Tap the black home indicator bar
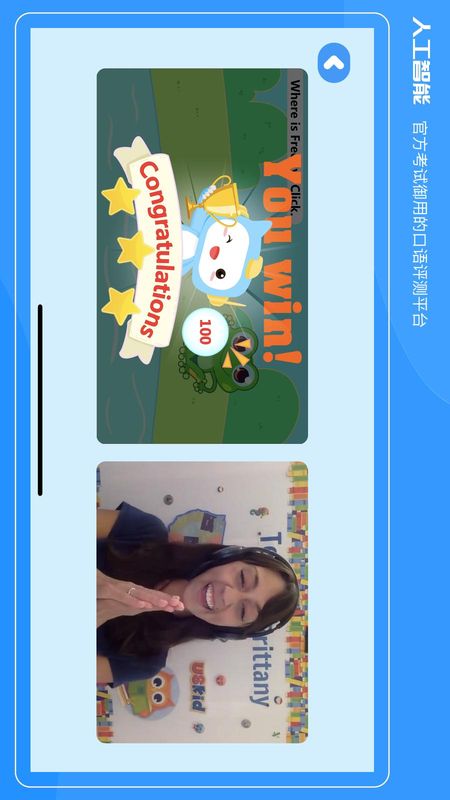 coord(40,400)
